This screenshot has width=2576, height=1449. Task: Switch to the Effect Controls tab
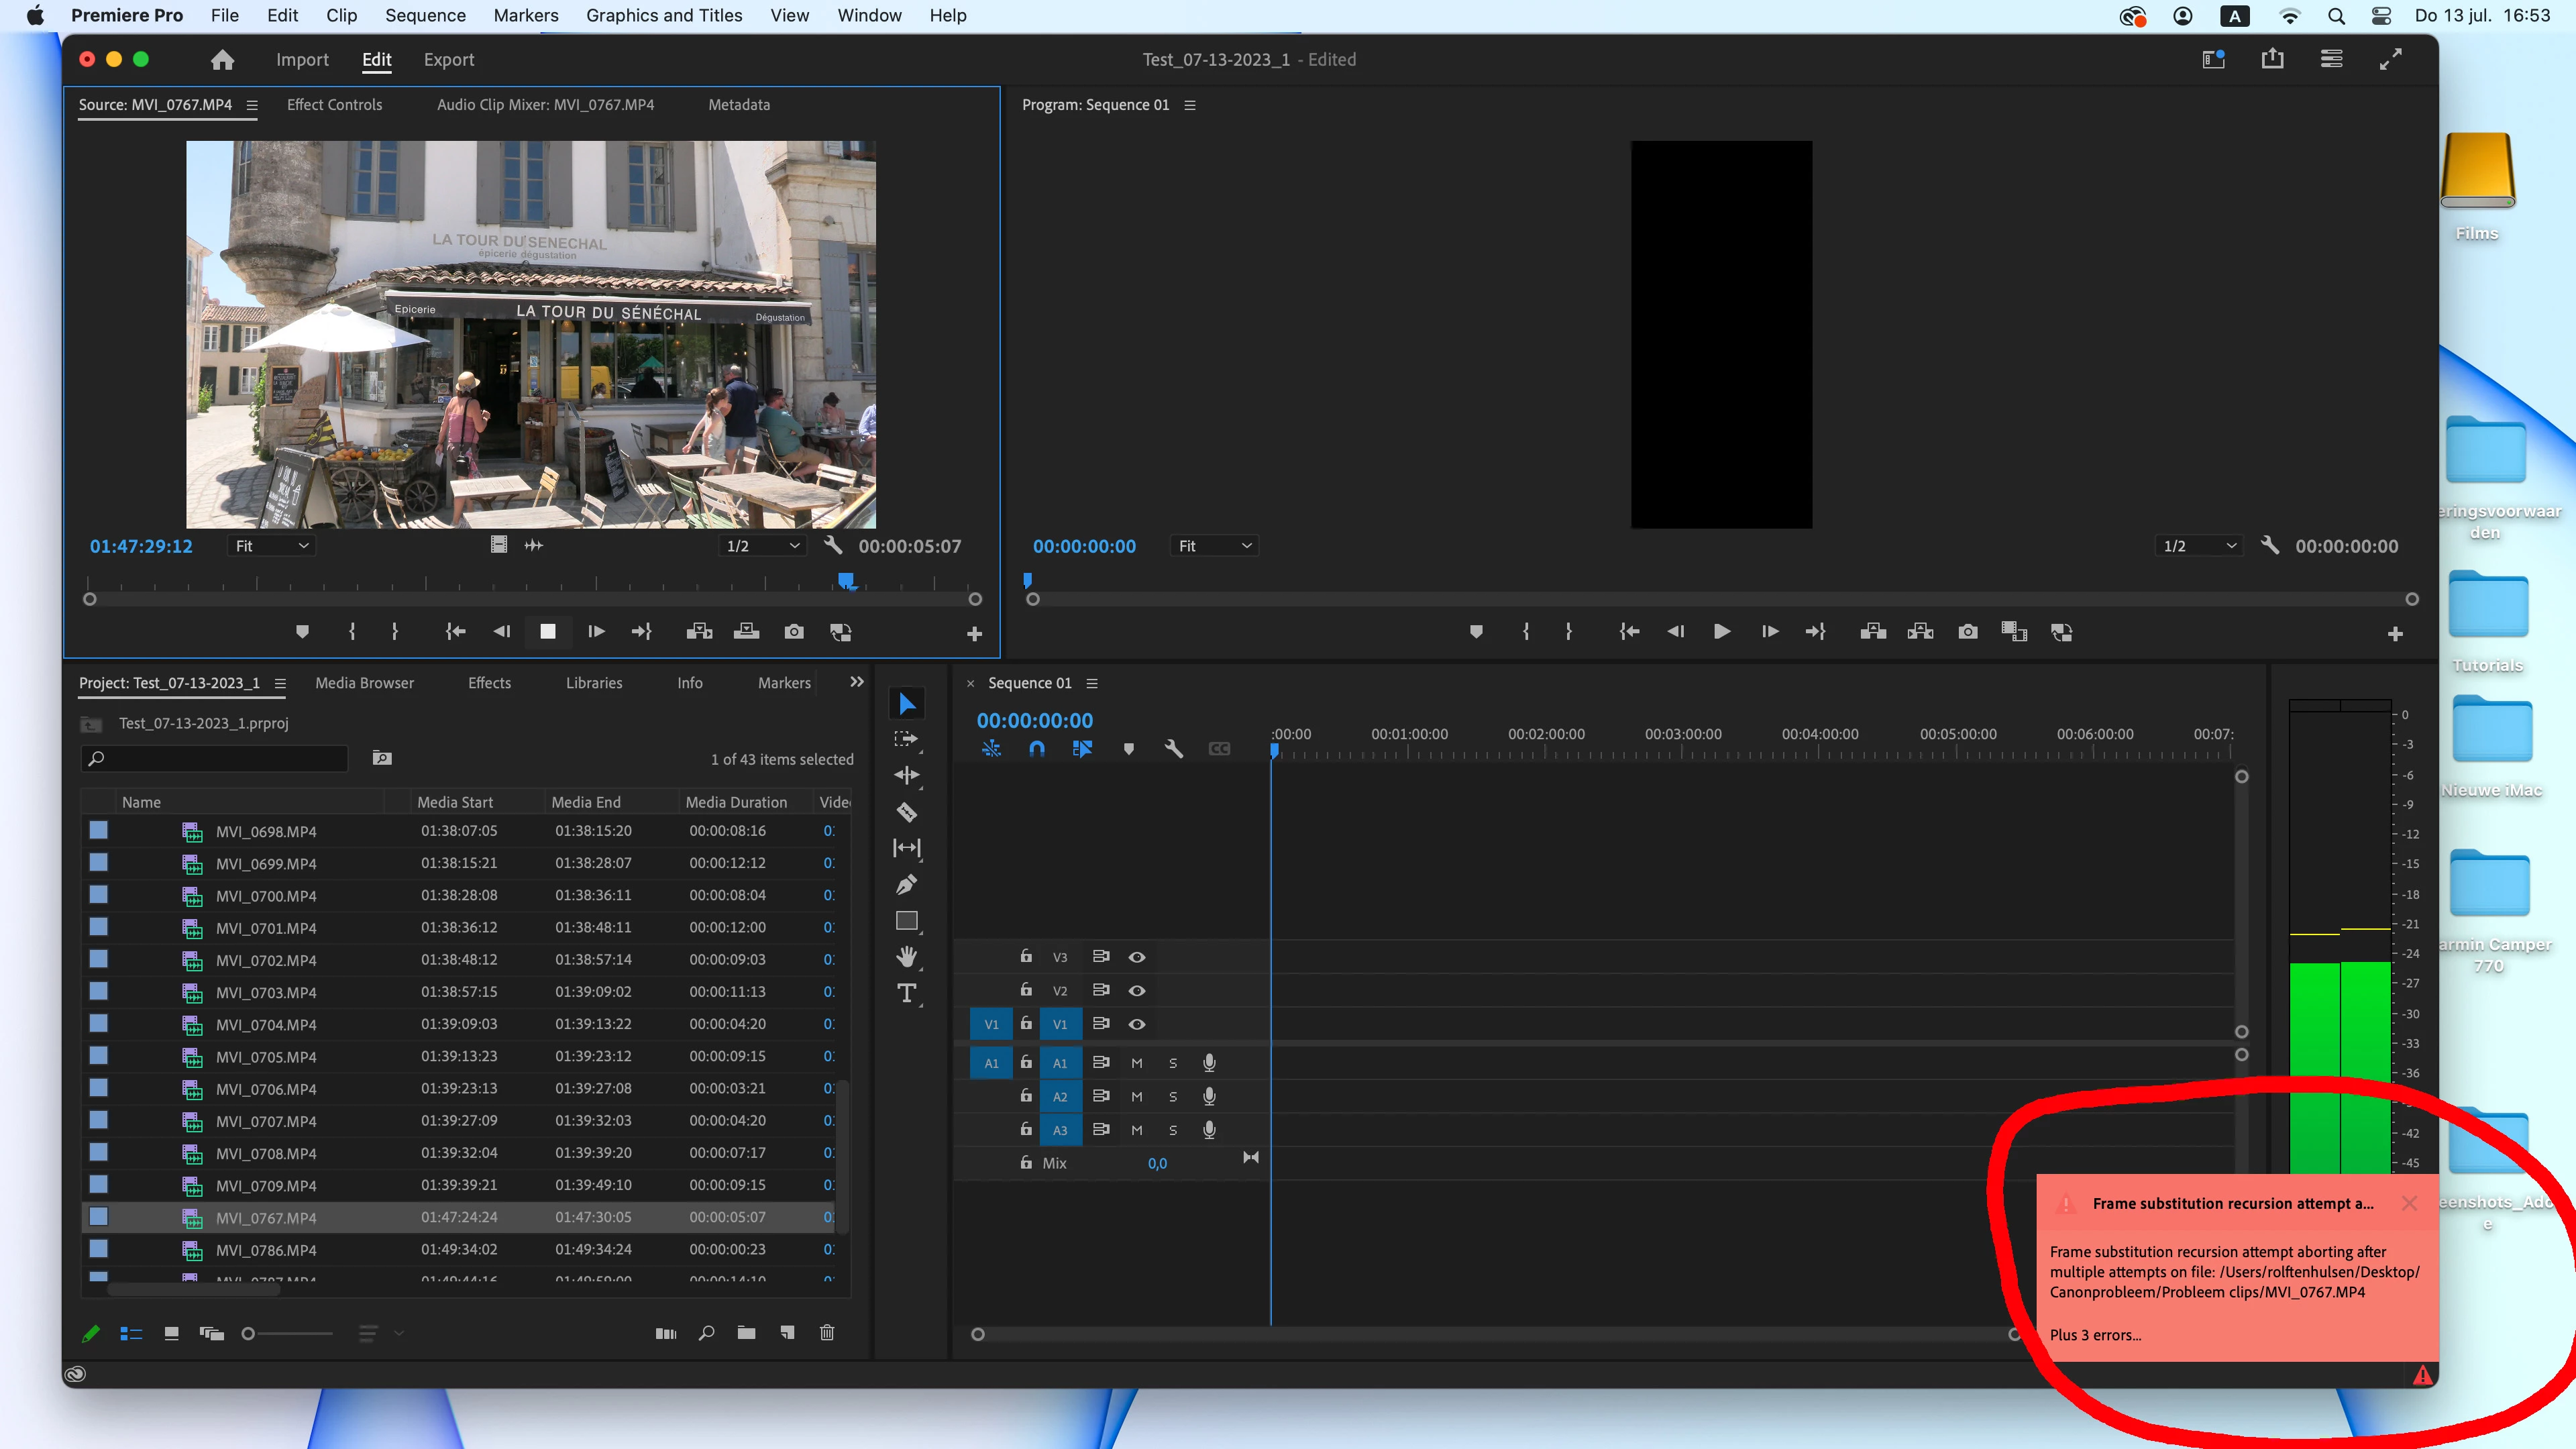(334, 105)
